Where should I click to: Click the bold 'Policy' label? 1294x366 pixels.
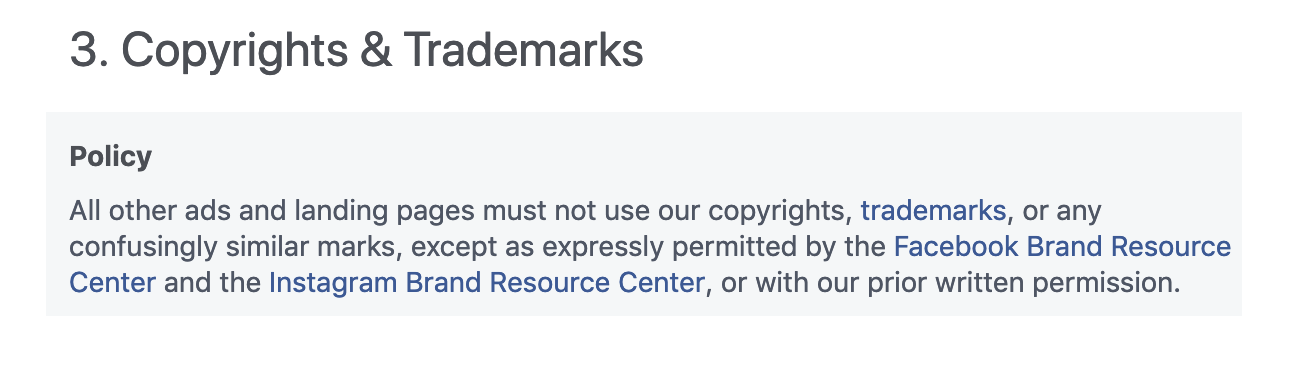point(111,157)
